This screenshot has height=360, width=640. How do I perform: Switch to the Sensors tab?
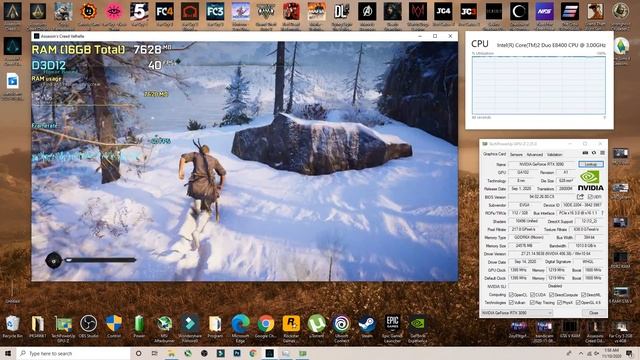(516, 155)
